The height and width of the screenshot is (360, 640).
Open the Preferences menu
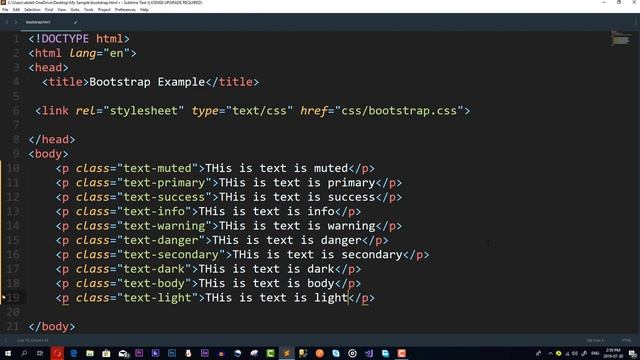(x=125, y=9)
